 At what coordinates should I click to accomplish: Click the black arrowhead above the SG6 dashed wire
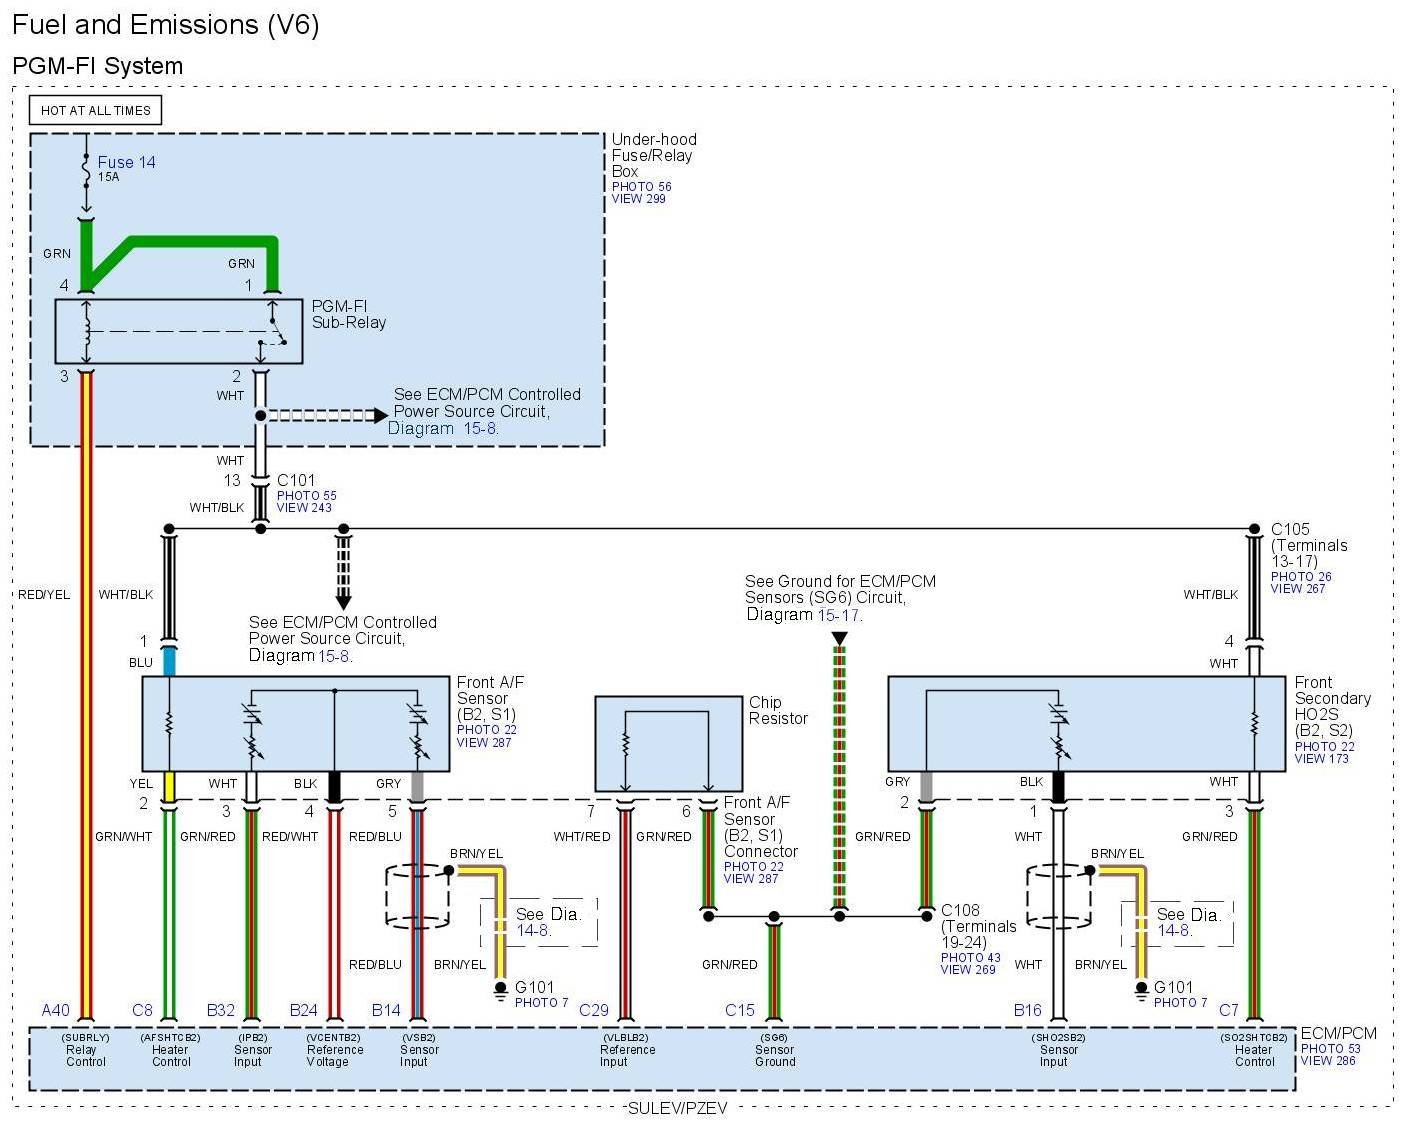[x=839, y=638]
